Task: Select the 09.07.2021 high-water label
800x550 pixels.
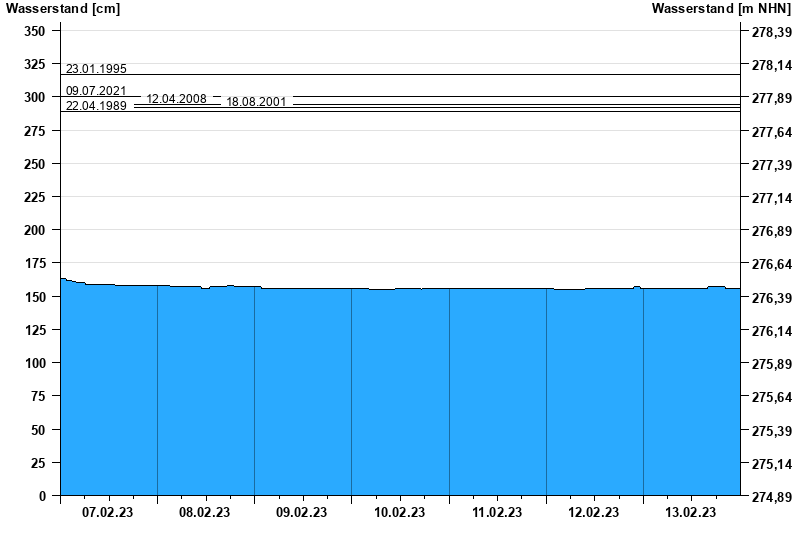Action: (96, 91)
